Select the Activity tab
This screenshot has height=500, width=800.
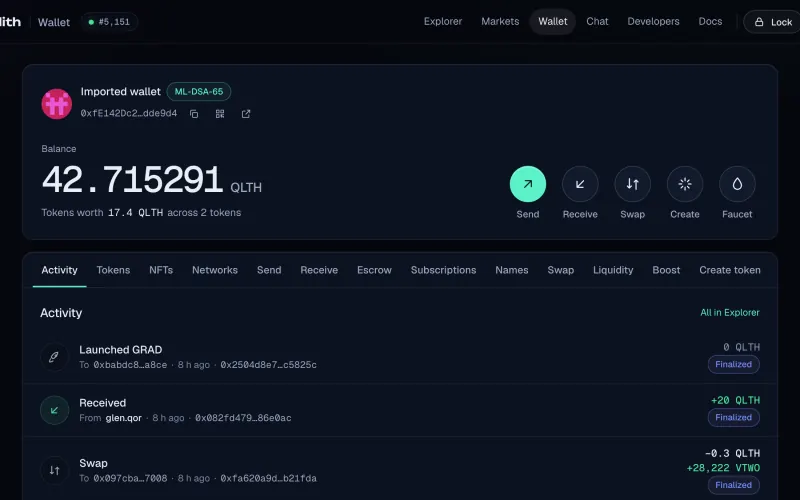59,270
